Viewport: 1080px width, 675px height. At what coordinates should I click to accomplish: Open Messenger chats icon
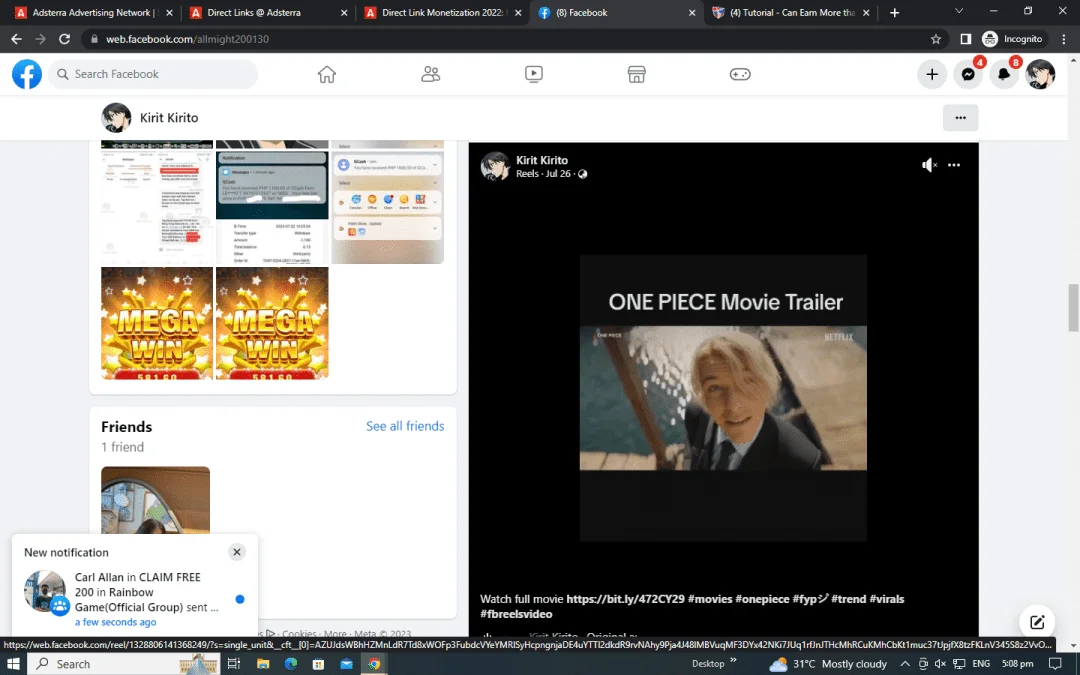[968, 74]
